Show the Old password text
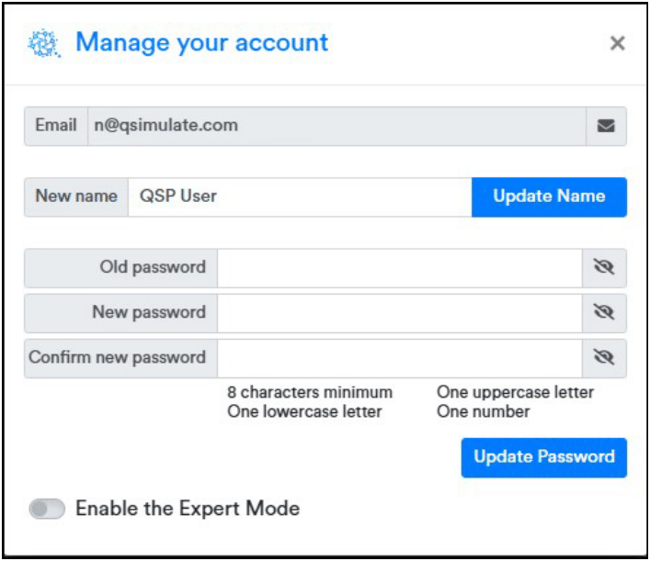The height and width of the screenshot is (561, 650). point(604,268)
